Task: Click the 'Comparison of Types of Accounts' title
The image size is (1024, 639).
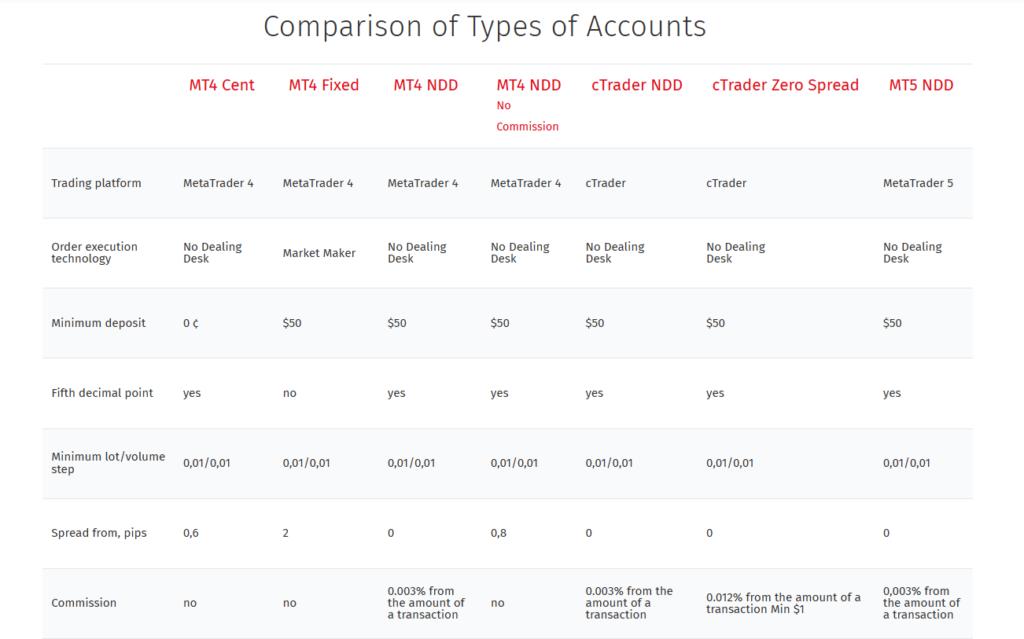Action: pyautogui.click(x=485, y=27)
